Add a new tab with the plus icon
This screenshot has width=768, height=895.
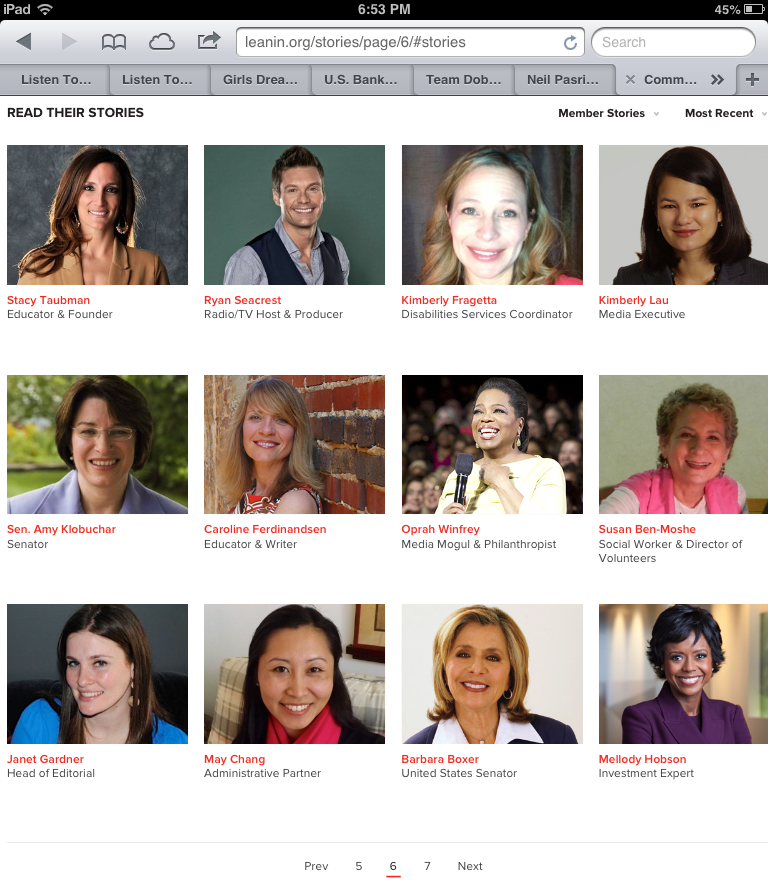(x=752, y=79)
